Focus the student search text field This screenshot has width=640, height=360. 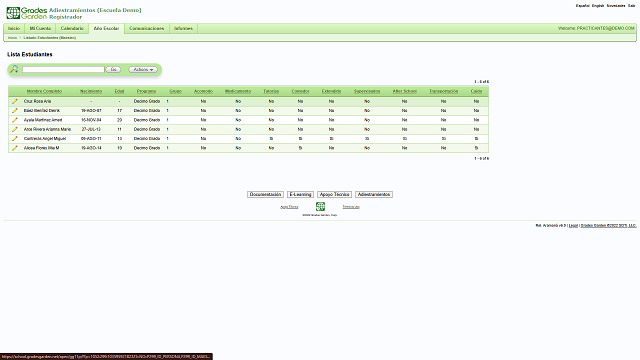63,69
